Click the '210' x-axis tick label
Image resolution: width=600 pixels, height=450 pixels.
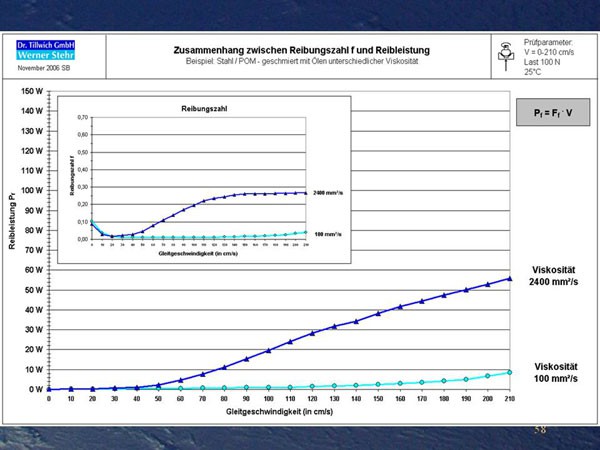(509, 399)
